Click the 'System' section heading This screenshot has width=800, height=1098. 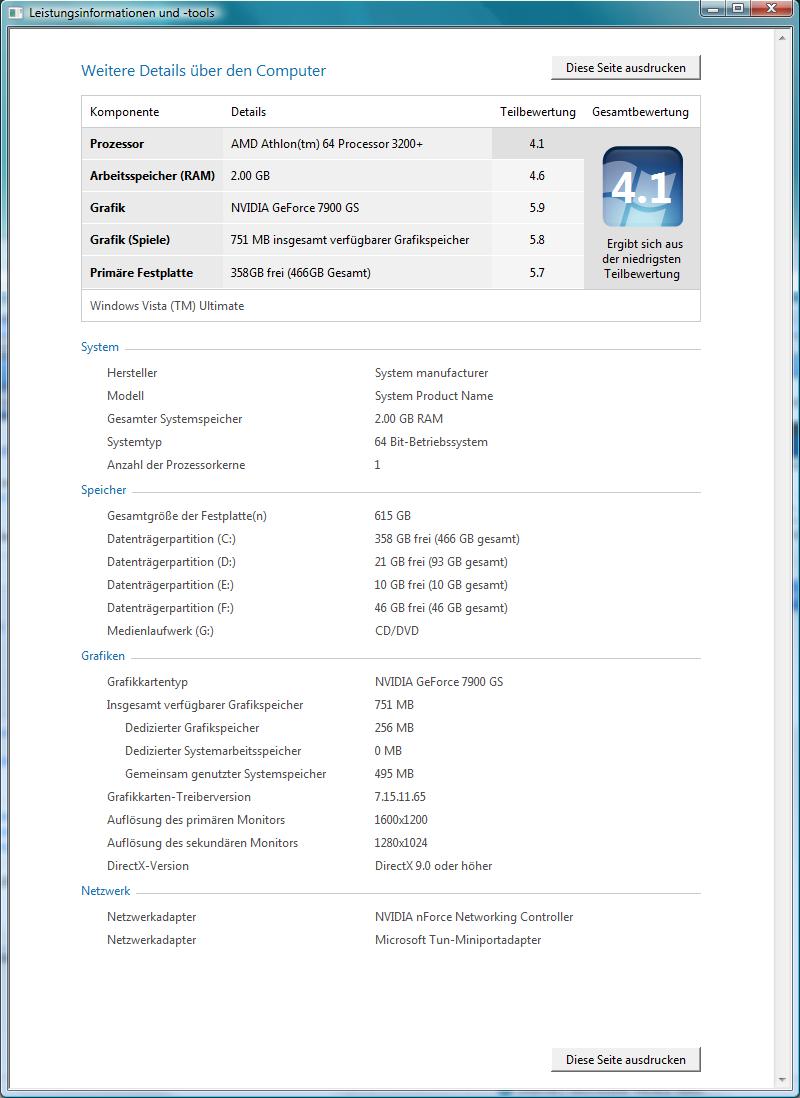[100, 347]
